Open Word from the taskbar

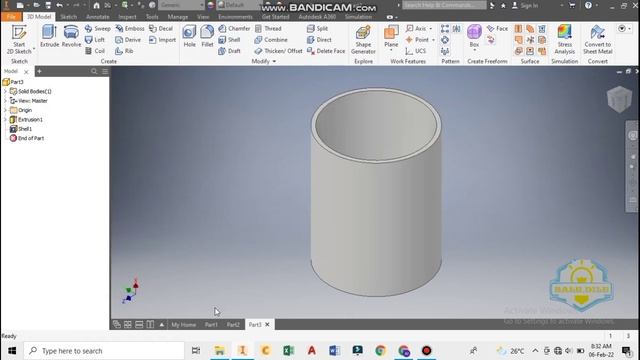pyautogui.click(x=334, y=351)
